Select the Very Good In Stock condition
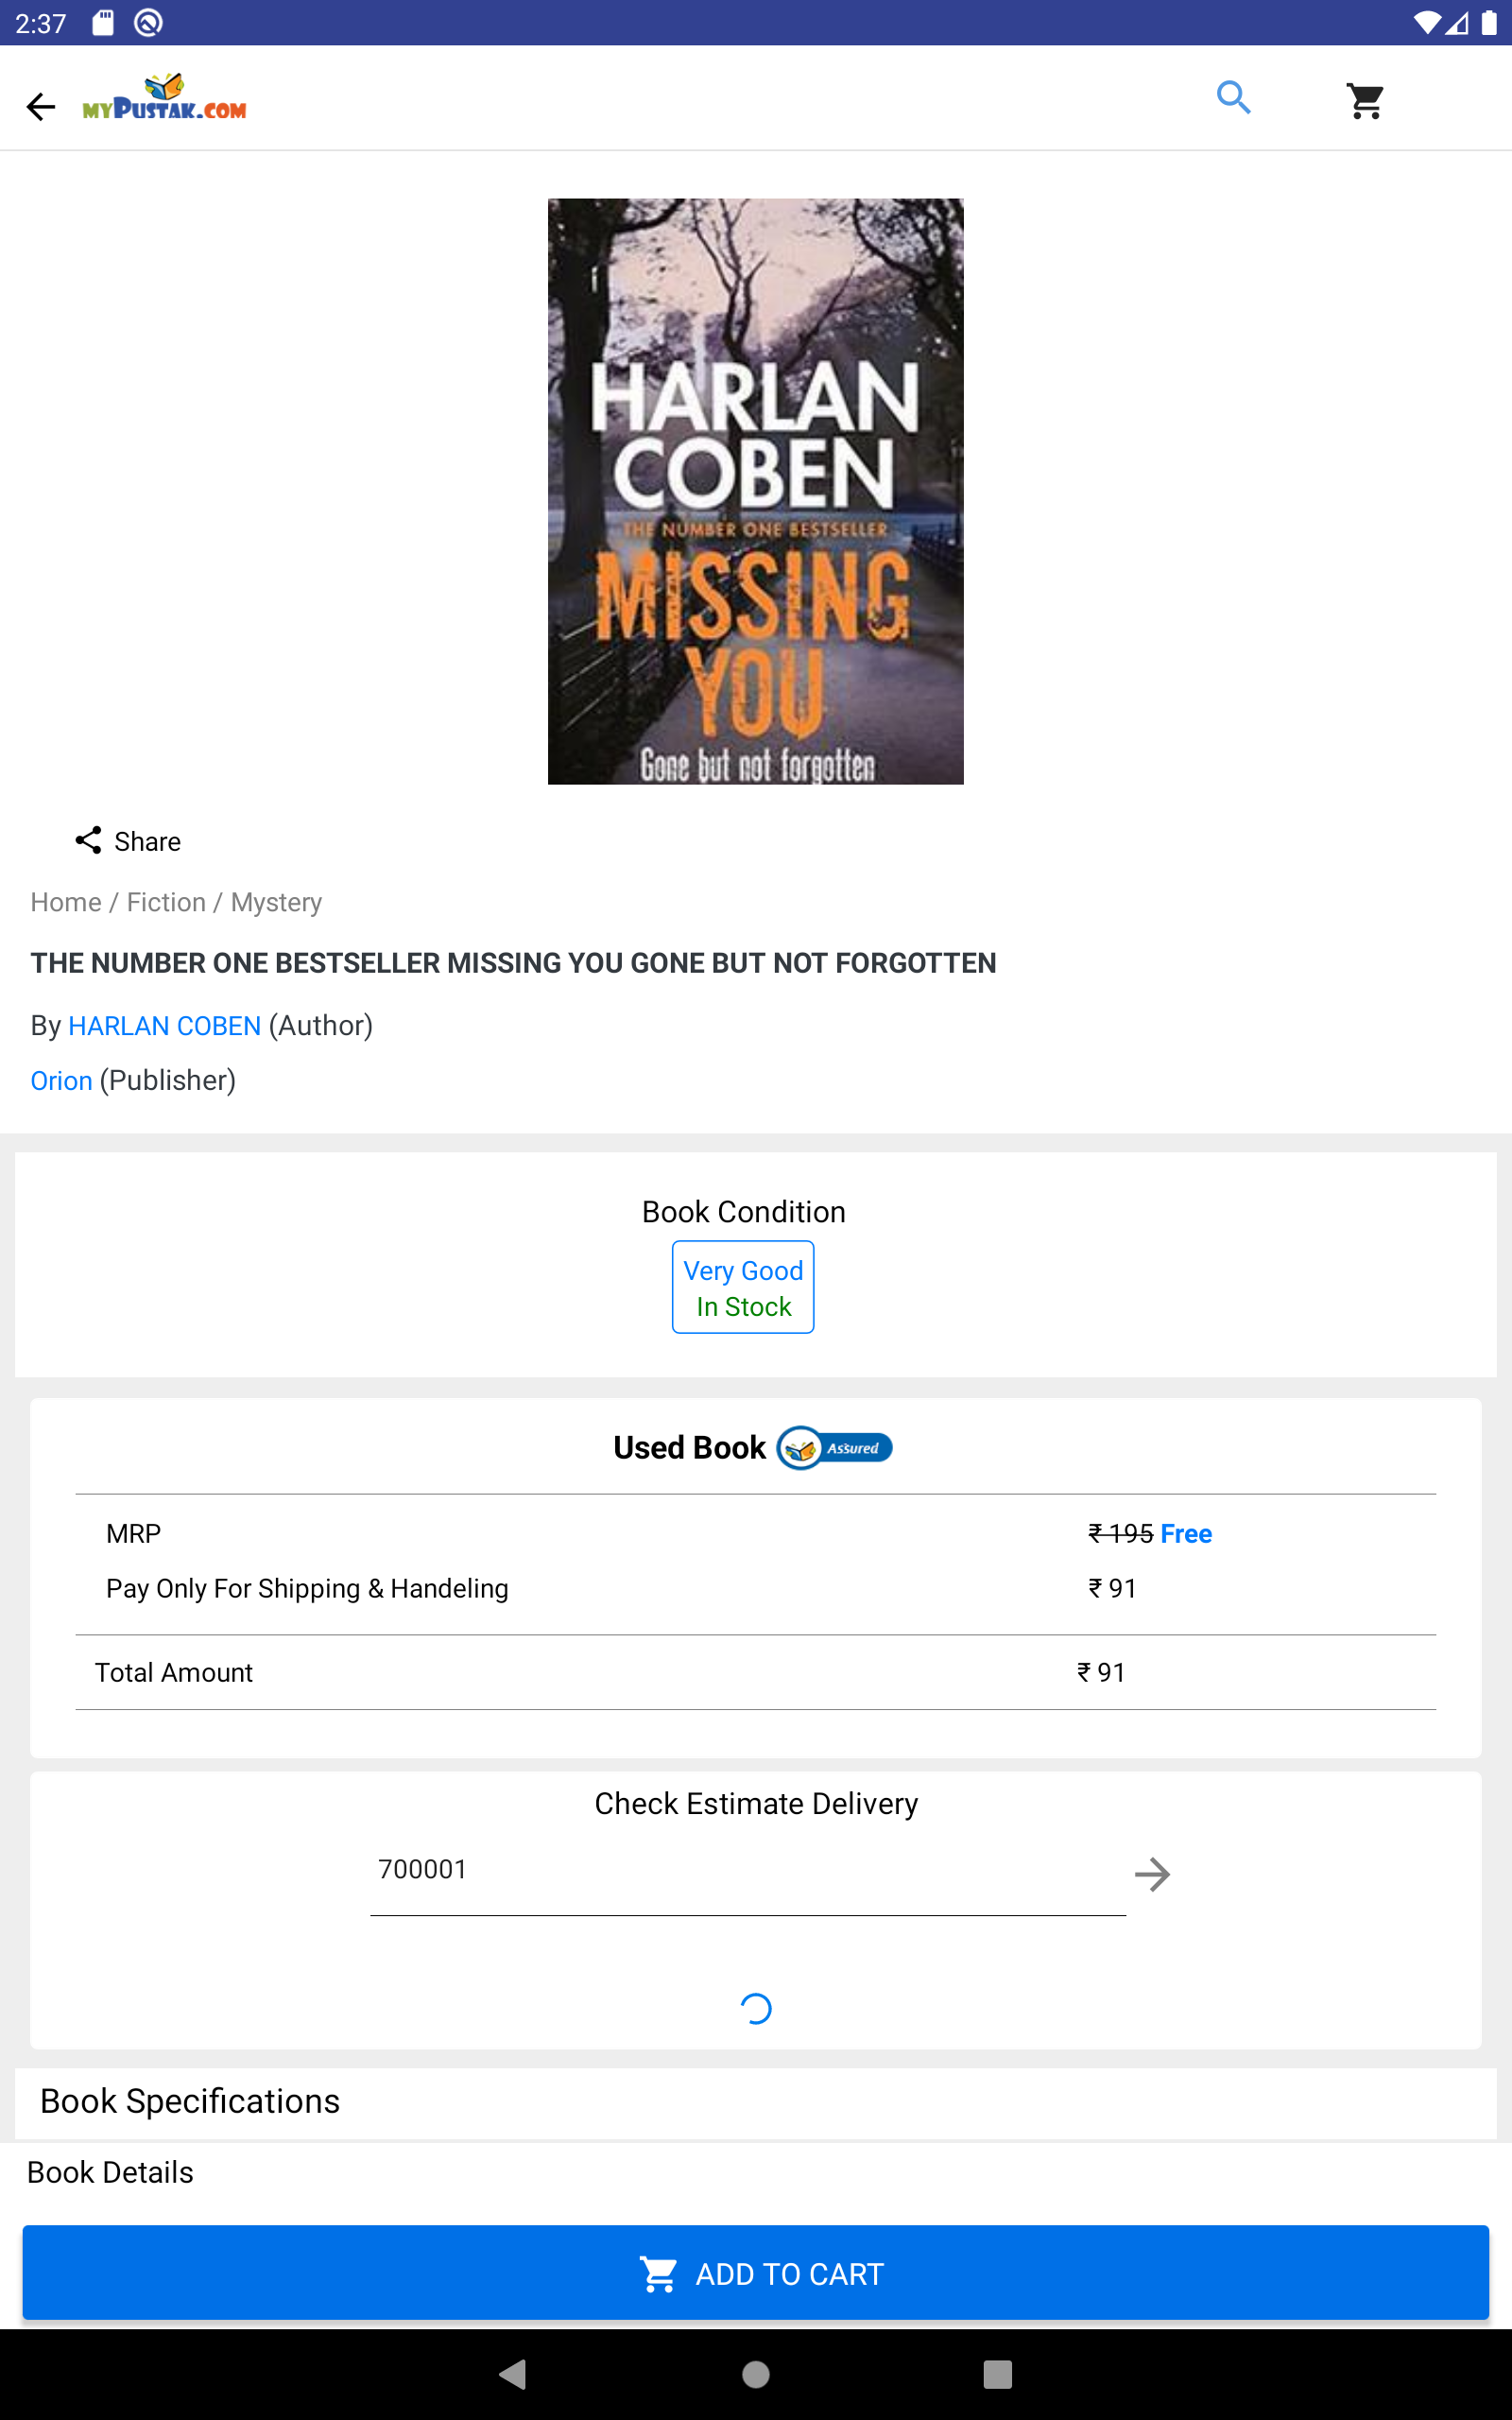Screen dimensions: 1512x2420 coord(743,1287)
